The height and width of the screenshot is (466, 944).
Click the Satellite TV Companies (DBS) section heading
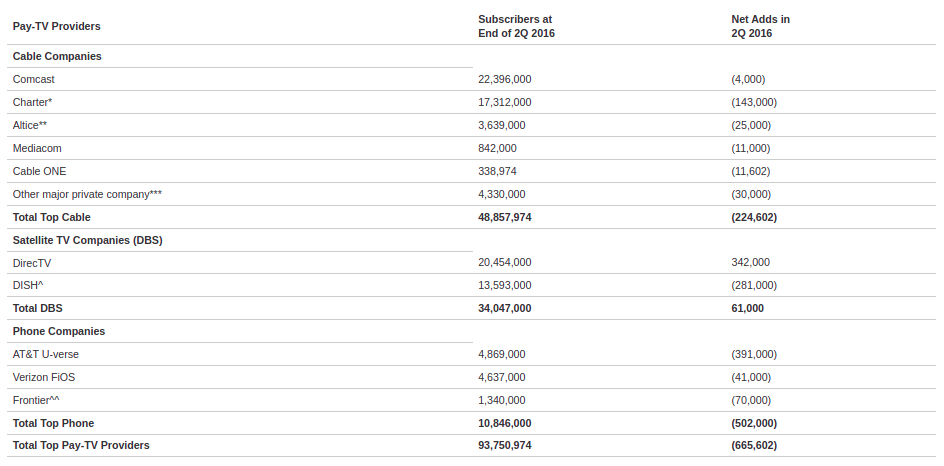click(x=87, y=240)
